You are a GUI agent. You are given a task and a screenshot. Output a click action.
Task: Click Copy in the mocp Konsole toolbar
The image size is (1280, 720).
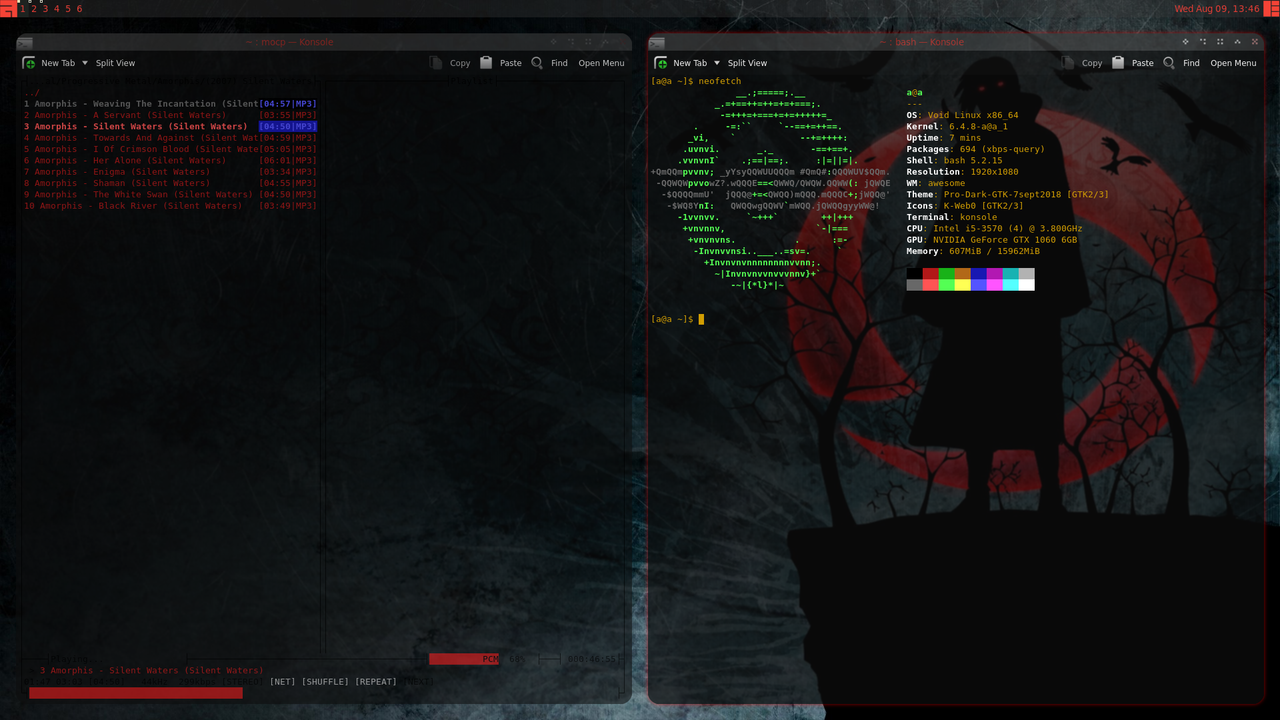pyautogui.click(x=450, y=63)
